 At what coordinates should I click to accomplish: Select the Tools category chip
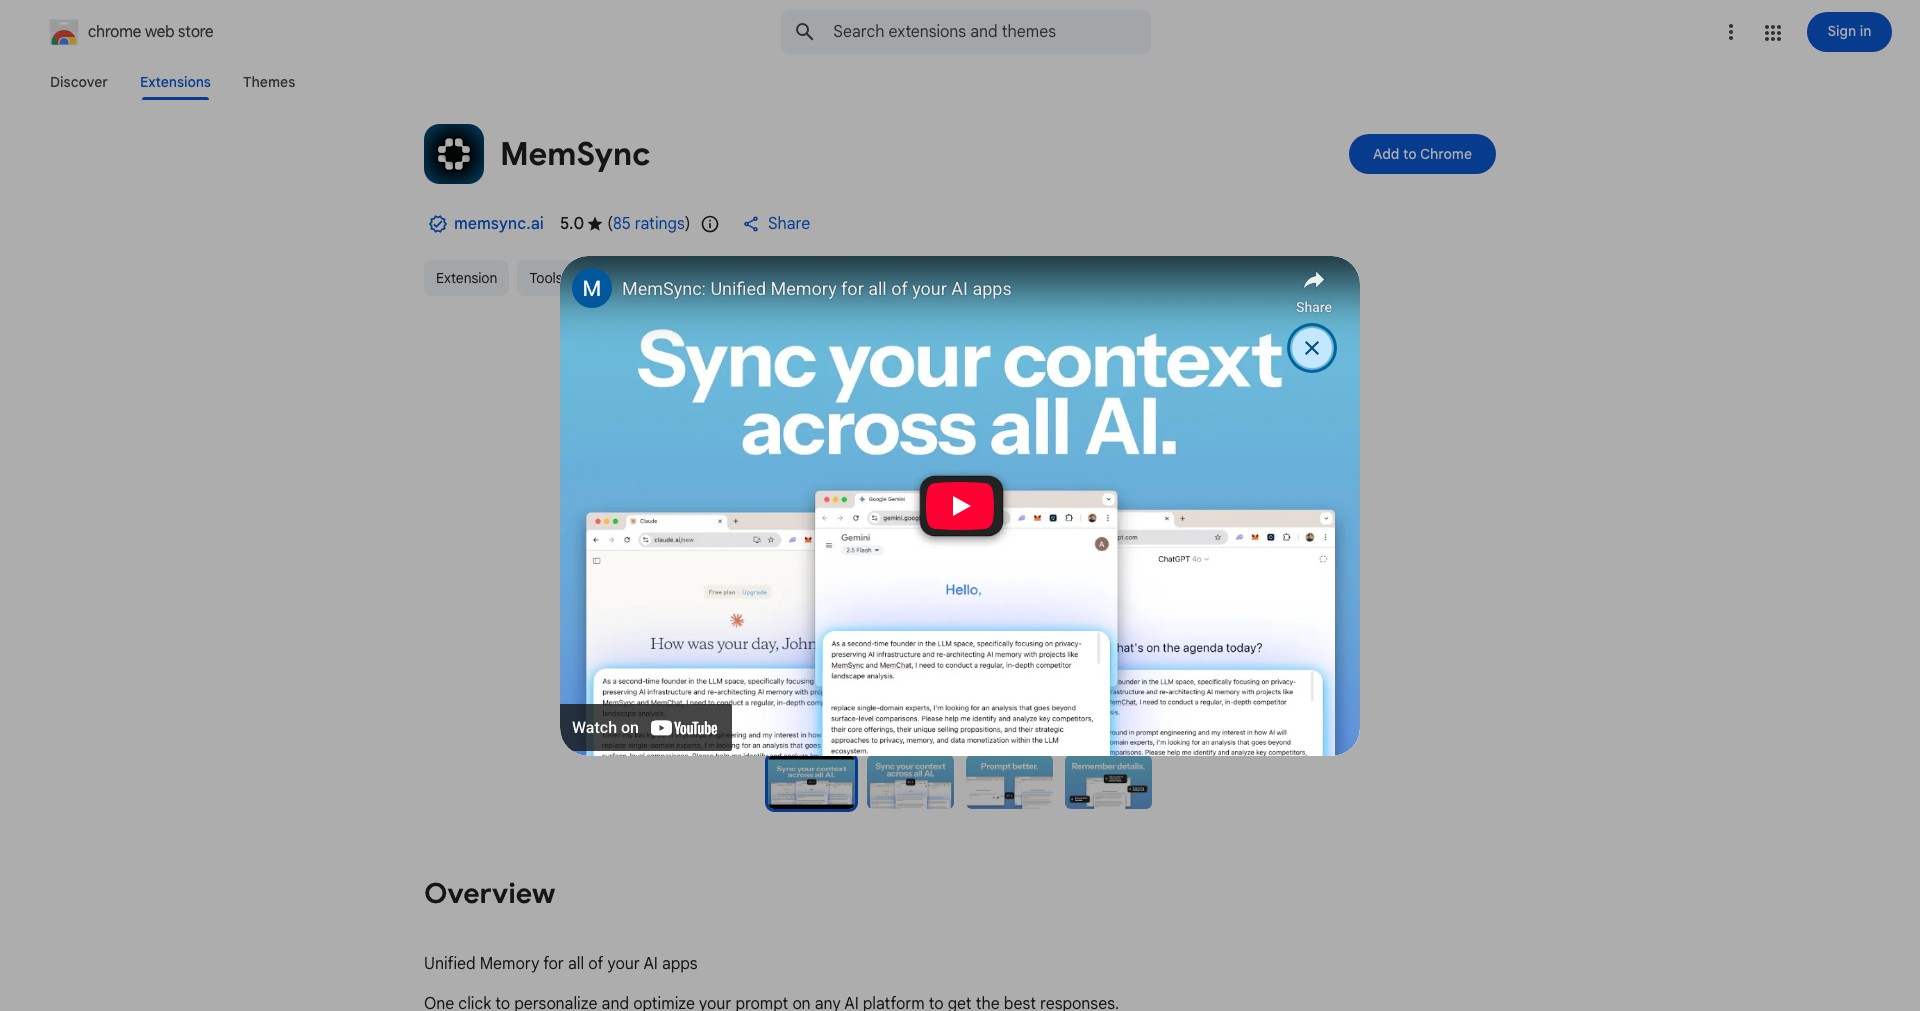click(540, 278)
